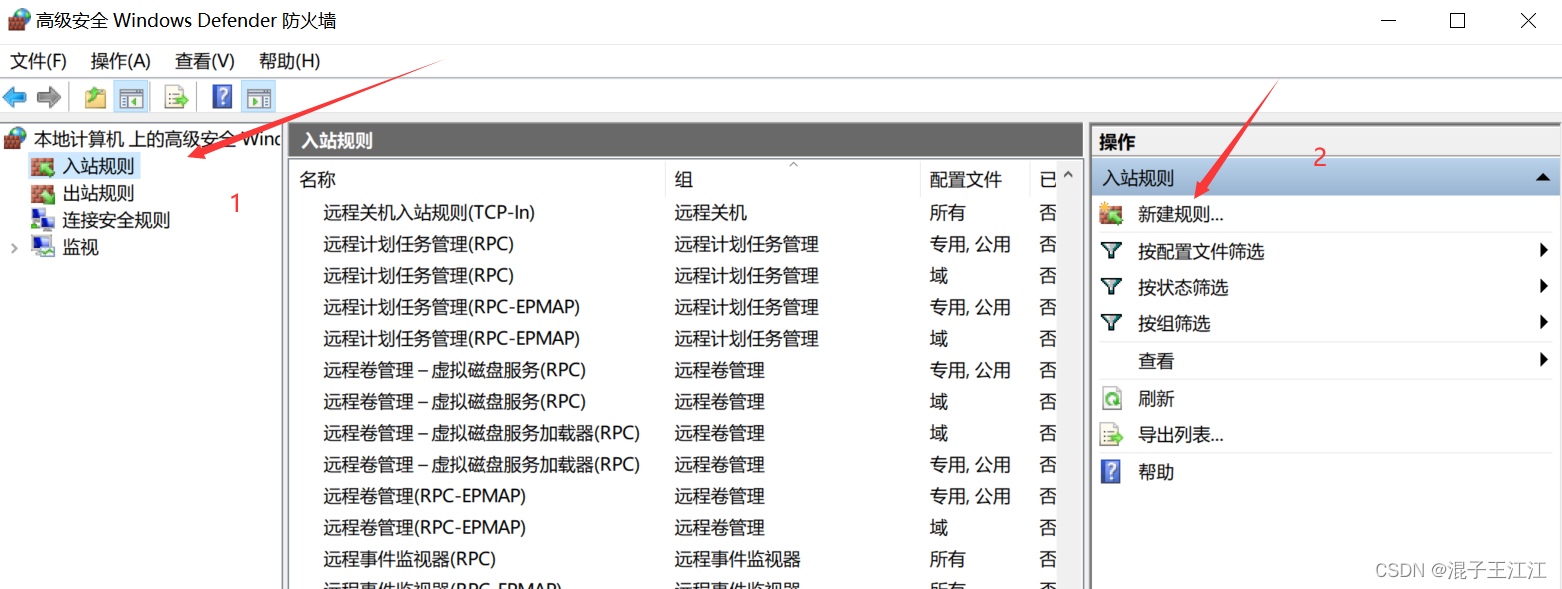The image size is (1562, 589).
Task: Click the blue question mark Help toolbar icon
Action: (222, 97)
